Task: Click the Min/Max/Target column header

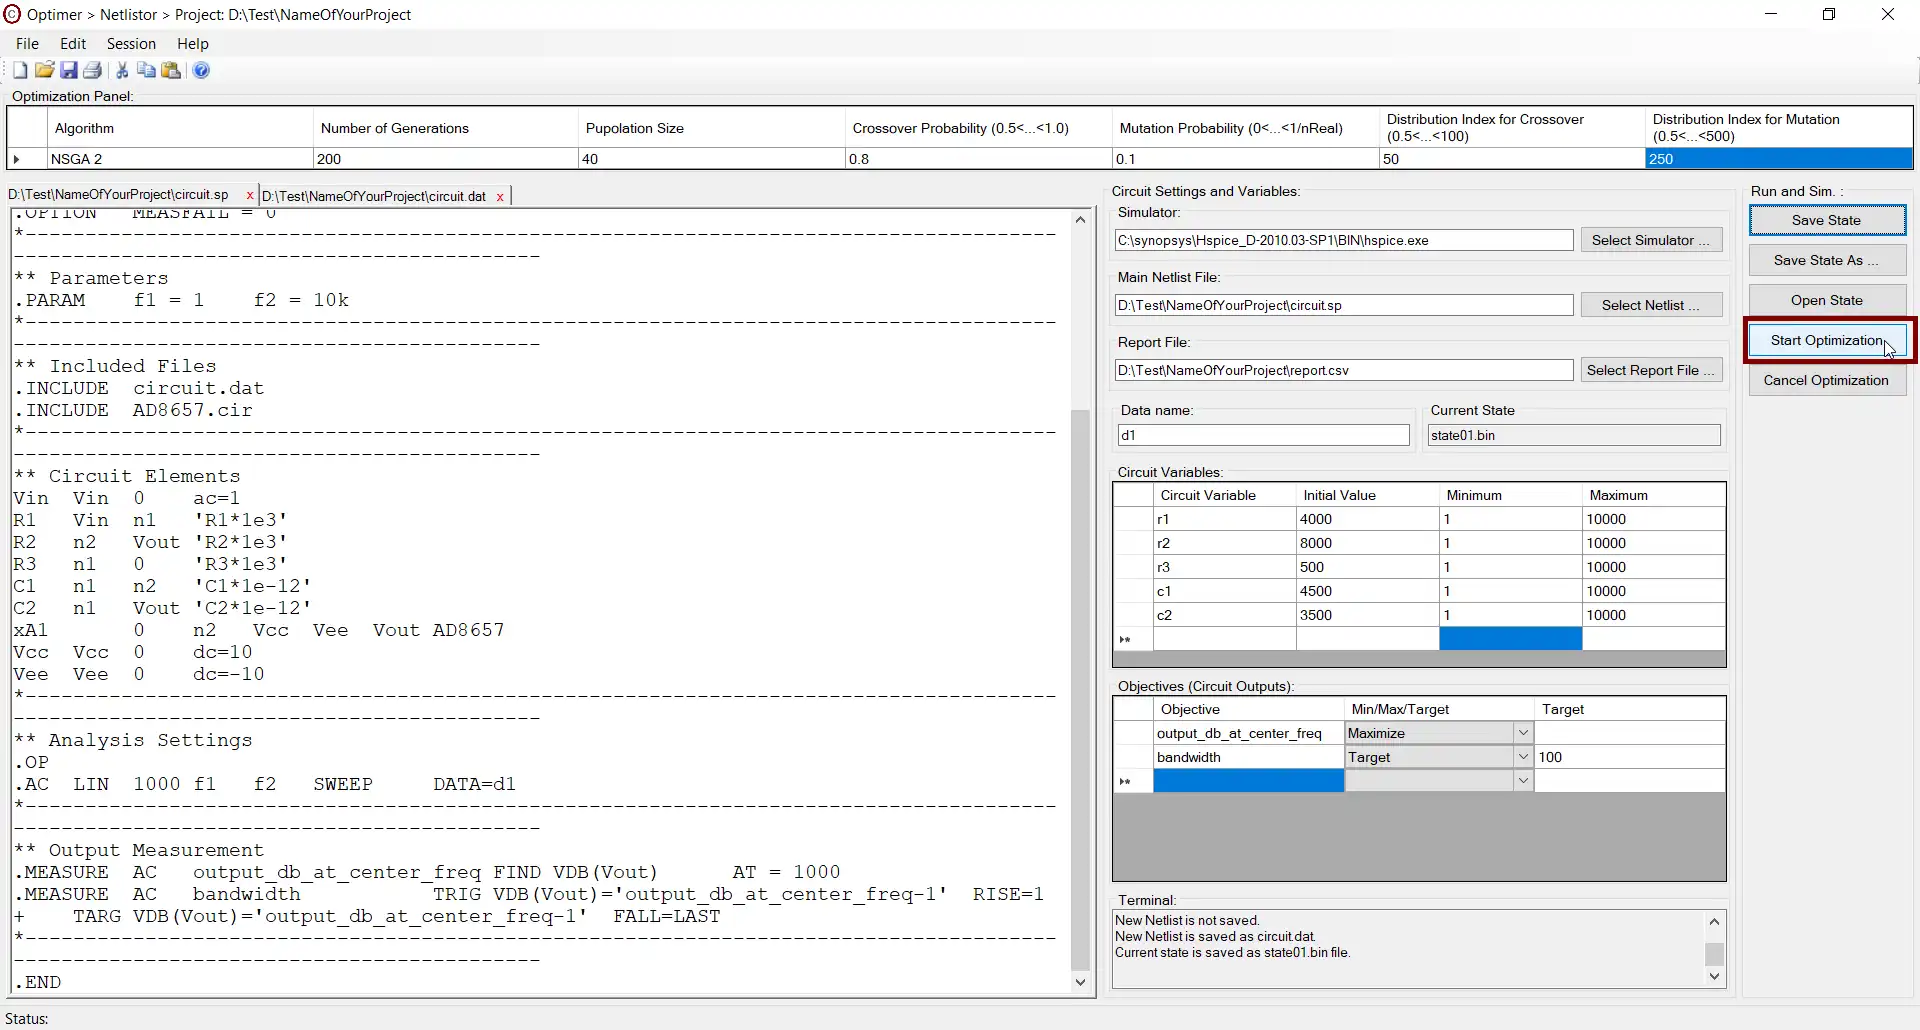Action: pos(1439,709)
